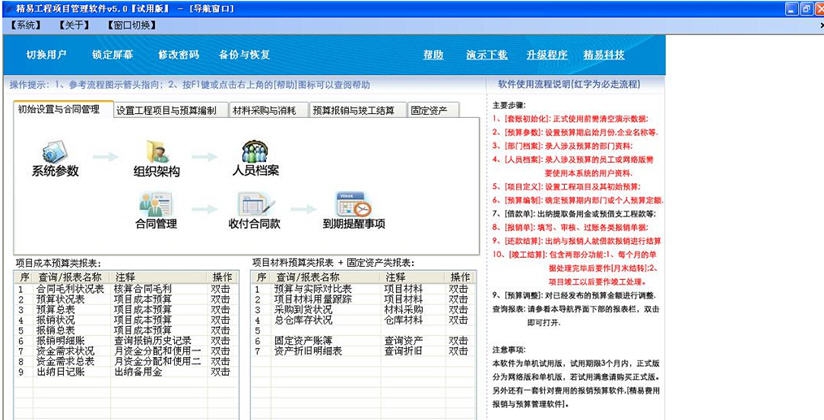The height and width of the screenshot is (420, 824).
Task: Select 采购到货状况 report row
Action: click(x=364, y=309)
